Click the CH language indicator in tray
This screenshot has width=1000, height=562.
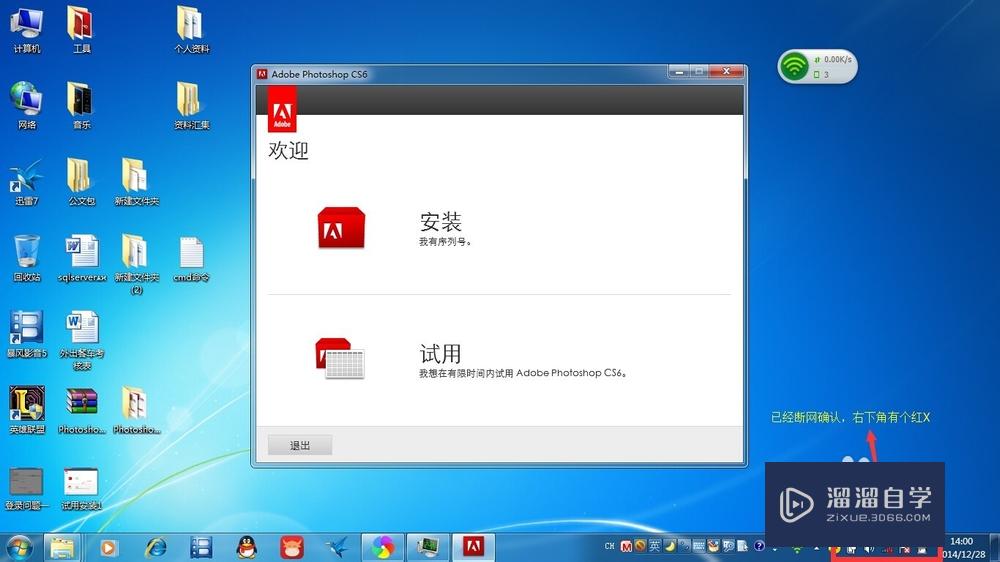pyautogui.click(x=610, y=546)
